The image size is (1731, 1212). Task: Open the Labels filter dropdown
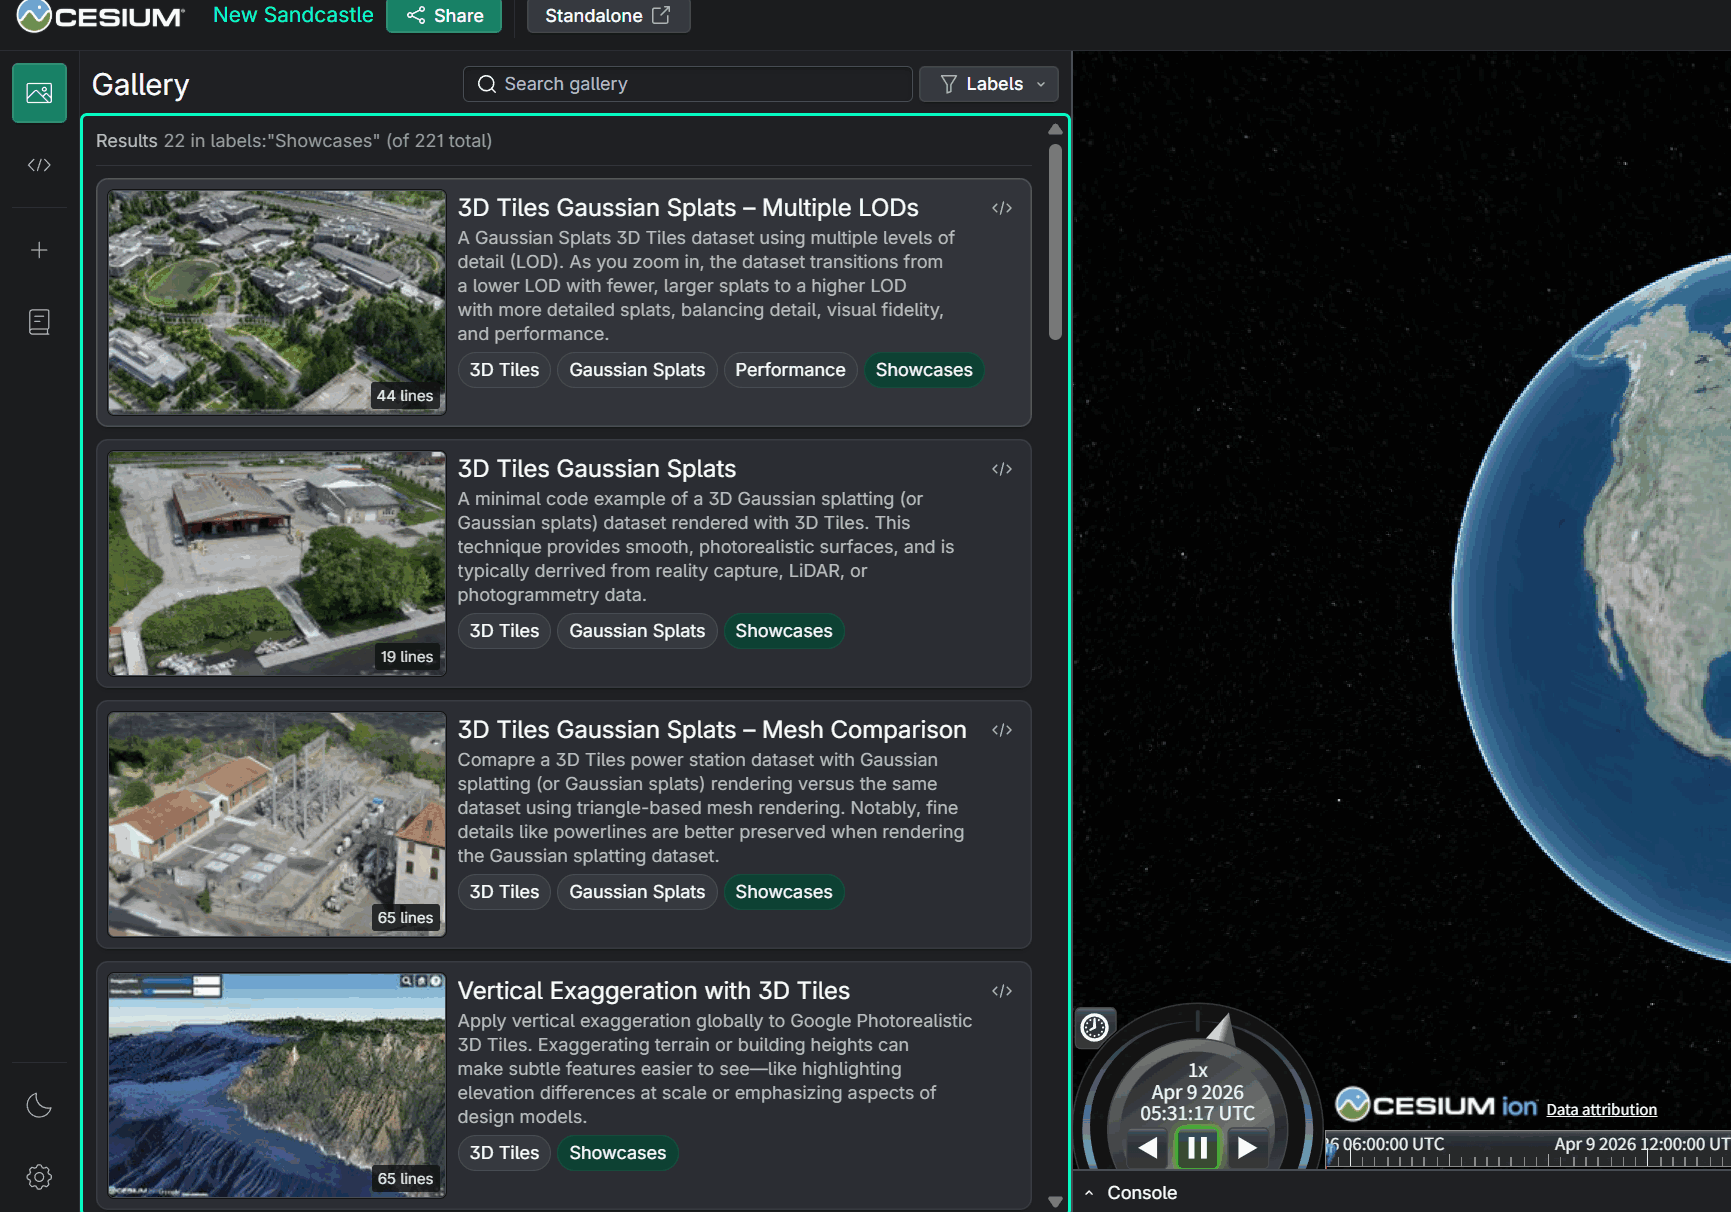point(988,84)
